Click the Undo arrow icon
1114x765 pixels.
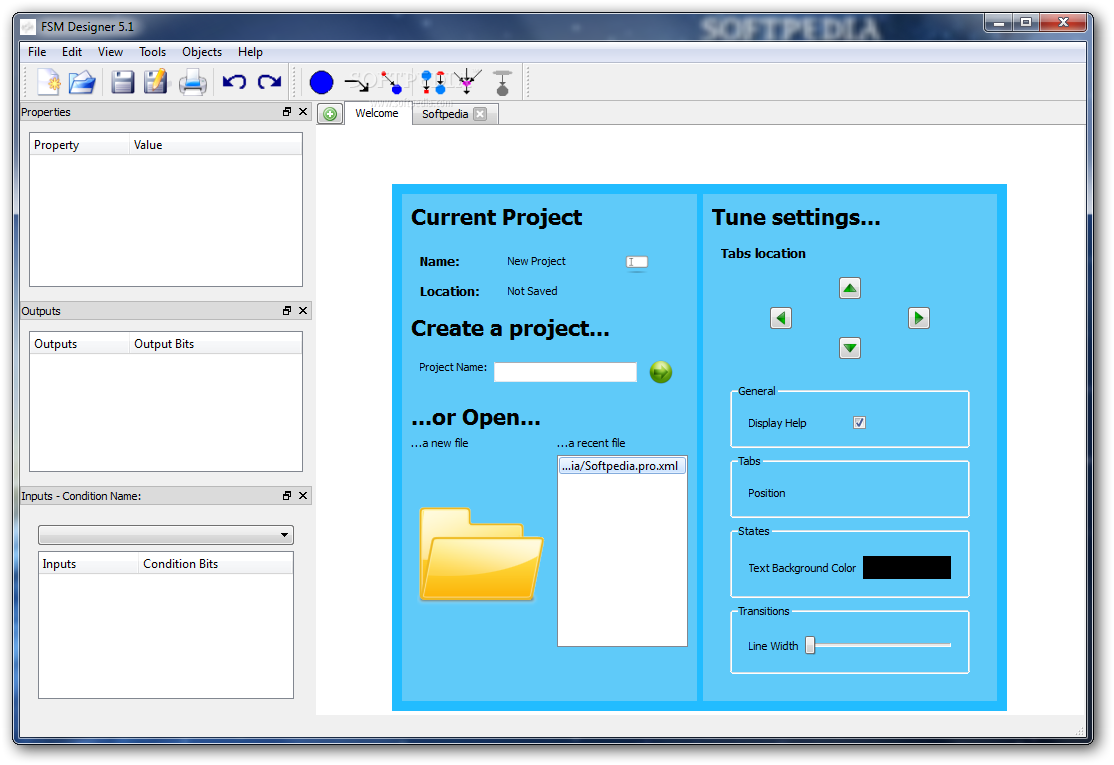coord(234,82)
